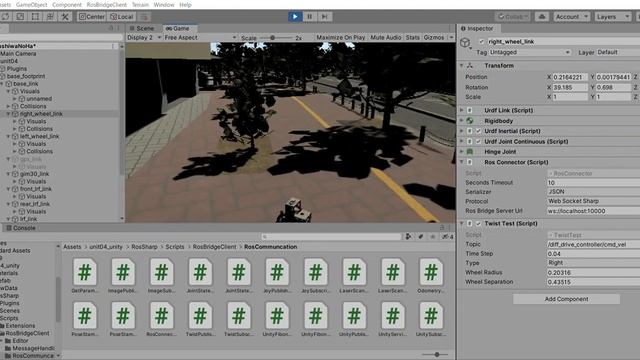
Task: Open the RosBridgeClient menu
Action: click(x=107, y=4)
